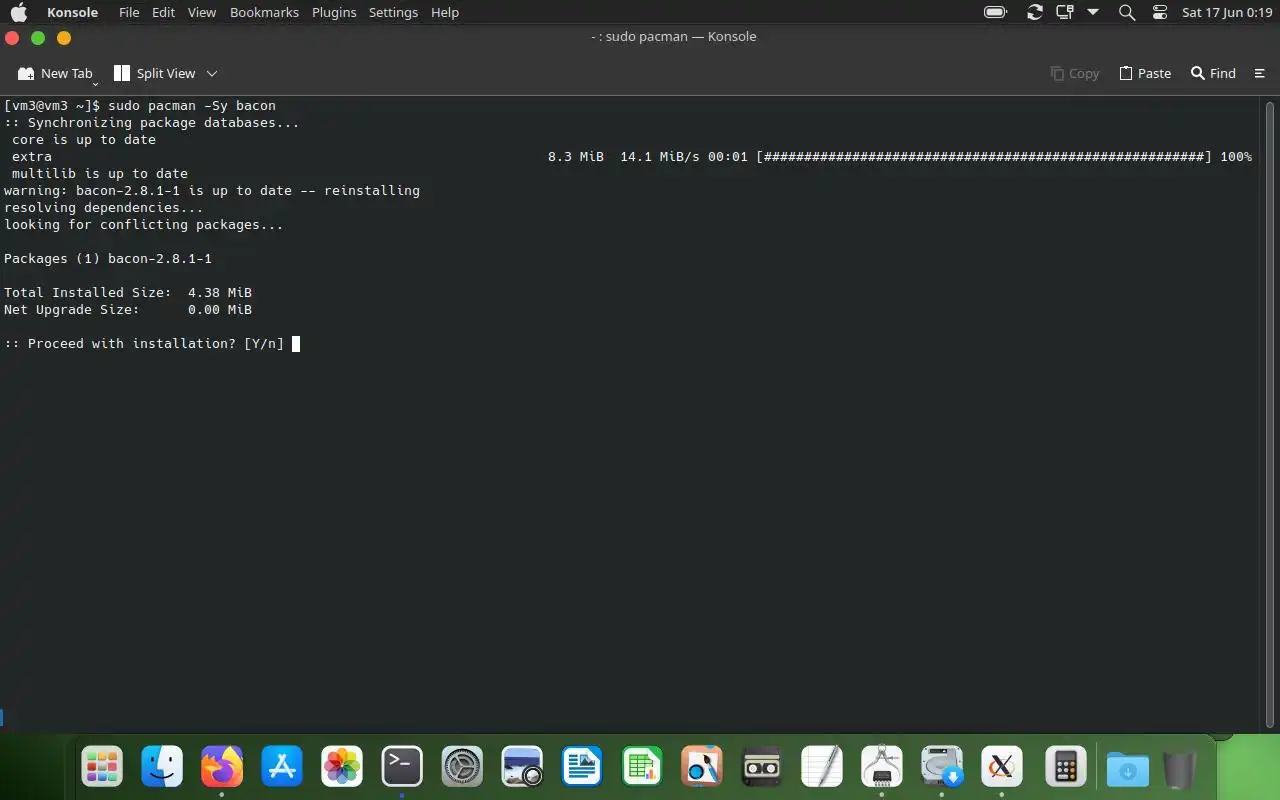The width and height of the screenshot is (1280, 800).
Task: Click 'multilib is up to date' line
Action: (x=100, y=174)
